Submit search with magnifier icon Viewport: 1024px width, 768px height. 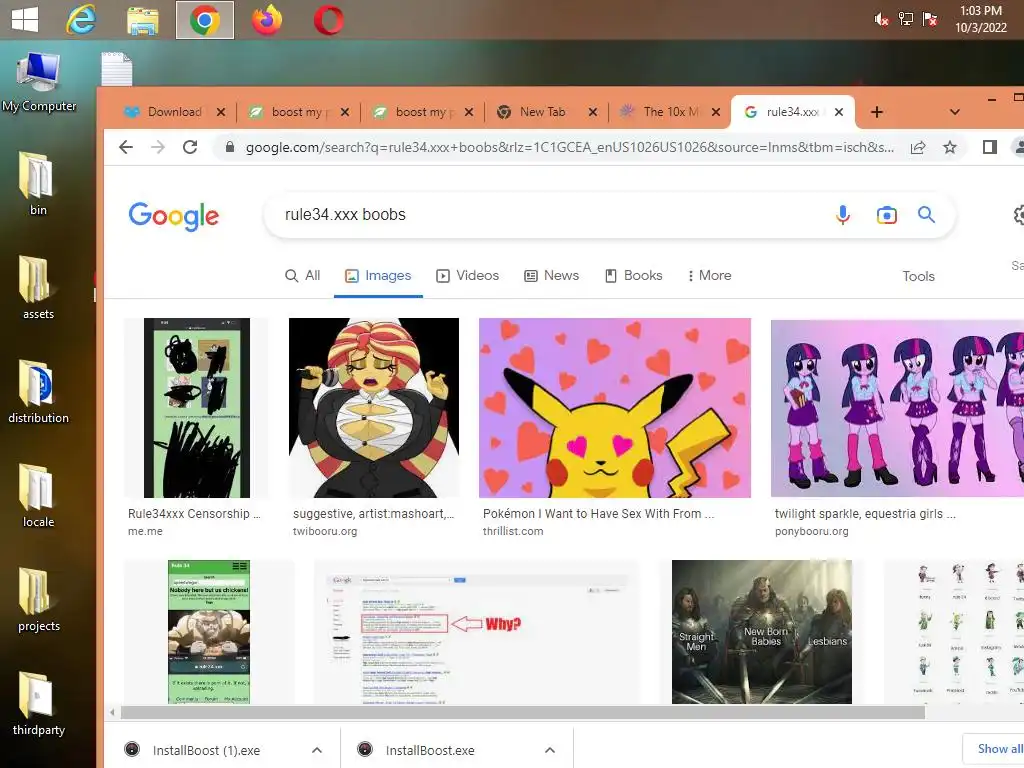tap(926, 215)
